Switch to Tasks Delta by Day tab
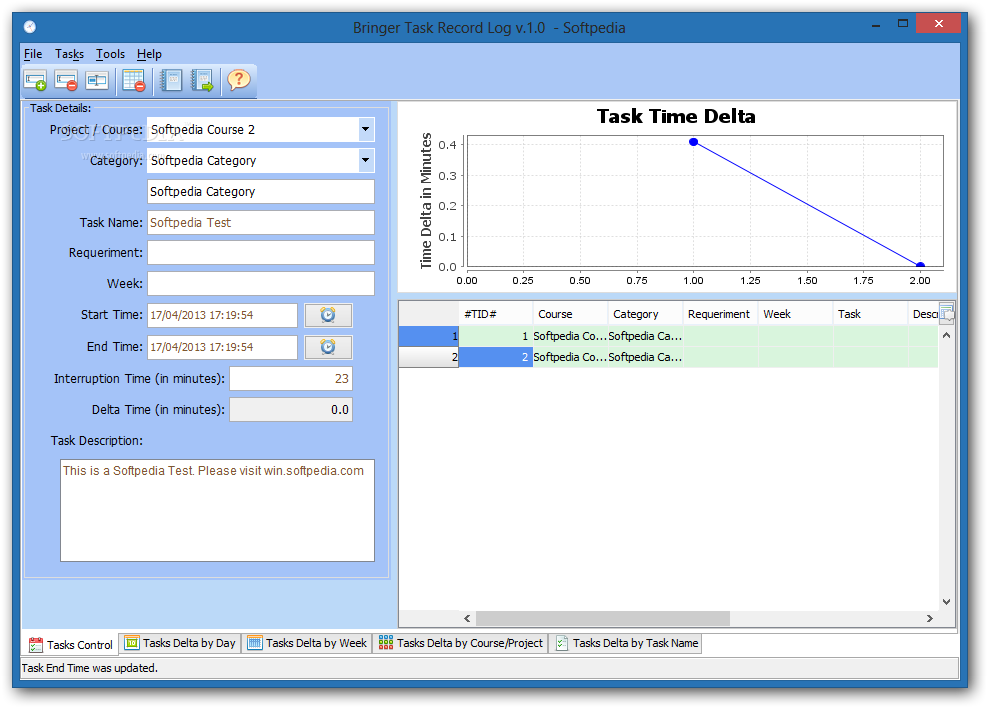 [180, 643]
